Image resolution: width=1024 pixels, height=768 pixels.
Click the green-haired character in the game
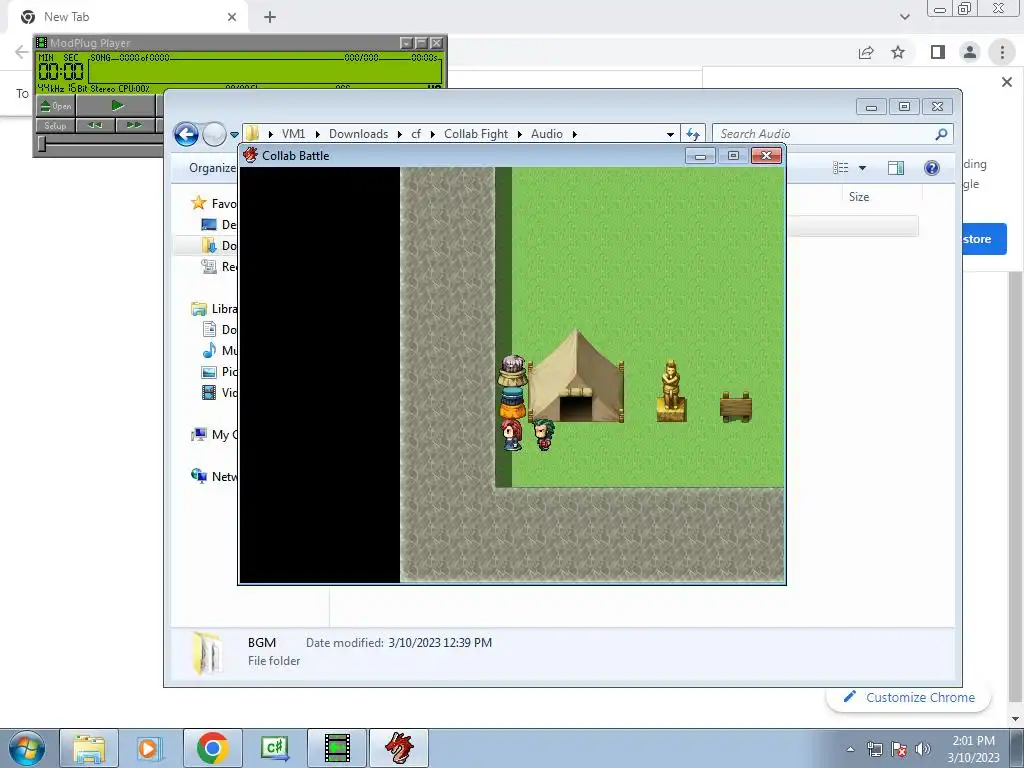[543, 435]
